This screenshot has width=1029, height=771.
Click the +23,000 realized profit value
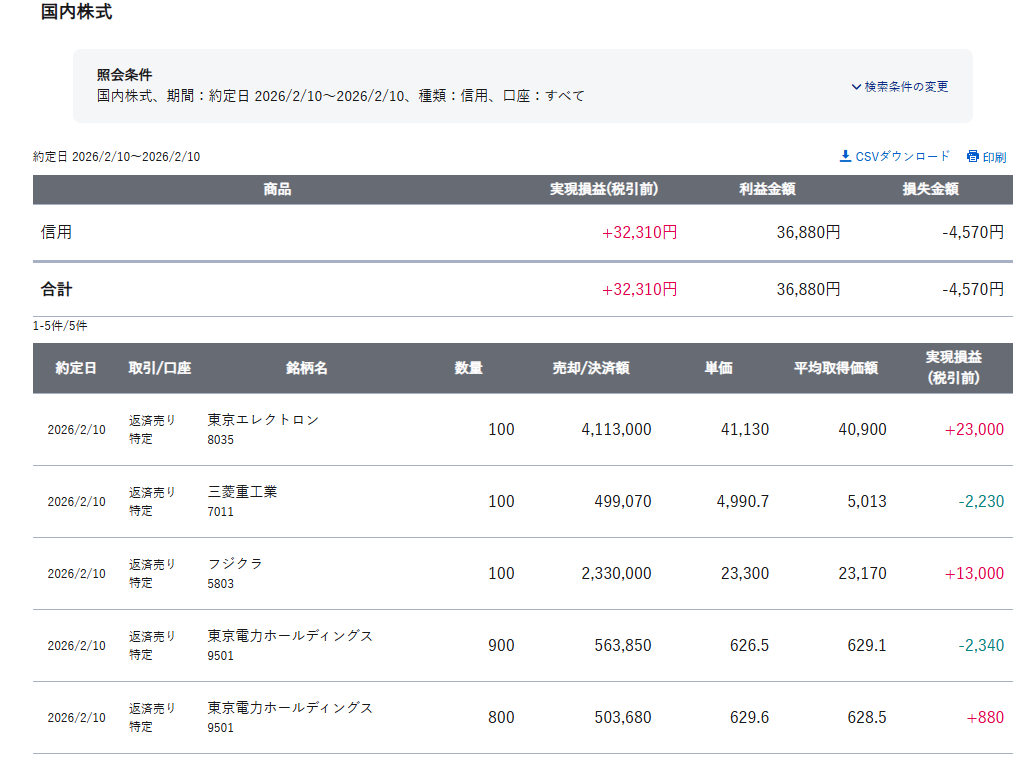[973, 430]
